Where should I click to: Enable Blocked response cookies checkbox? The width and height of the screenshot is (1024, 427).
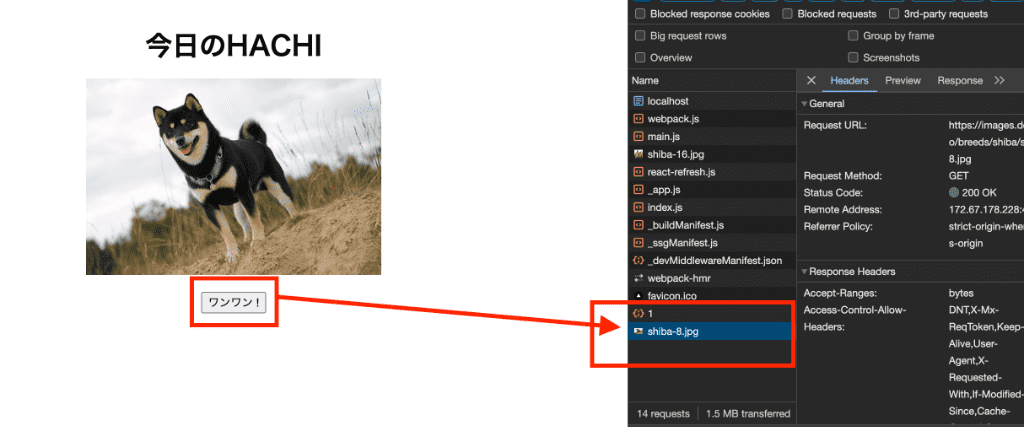[x=640, y=14]
